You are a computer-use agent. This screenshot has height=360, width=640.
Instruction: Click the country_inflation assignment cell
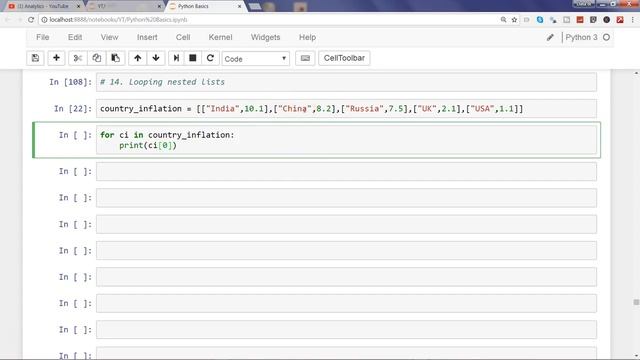346,109
